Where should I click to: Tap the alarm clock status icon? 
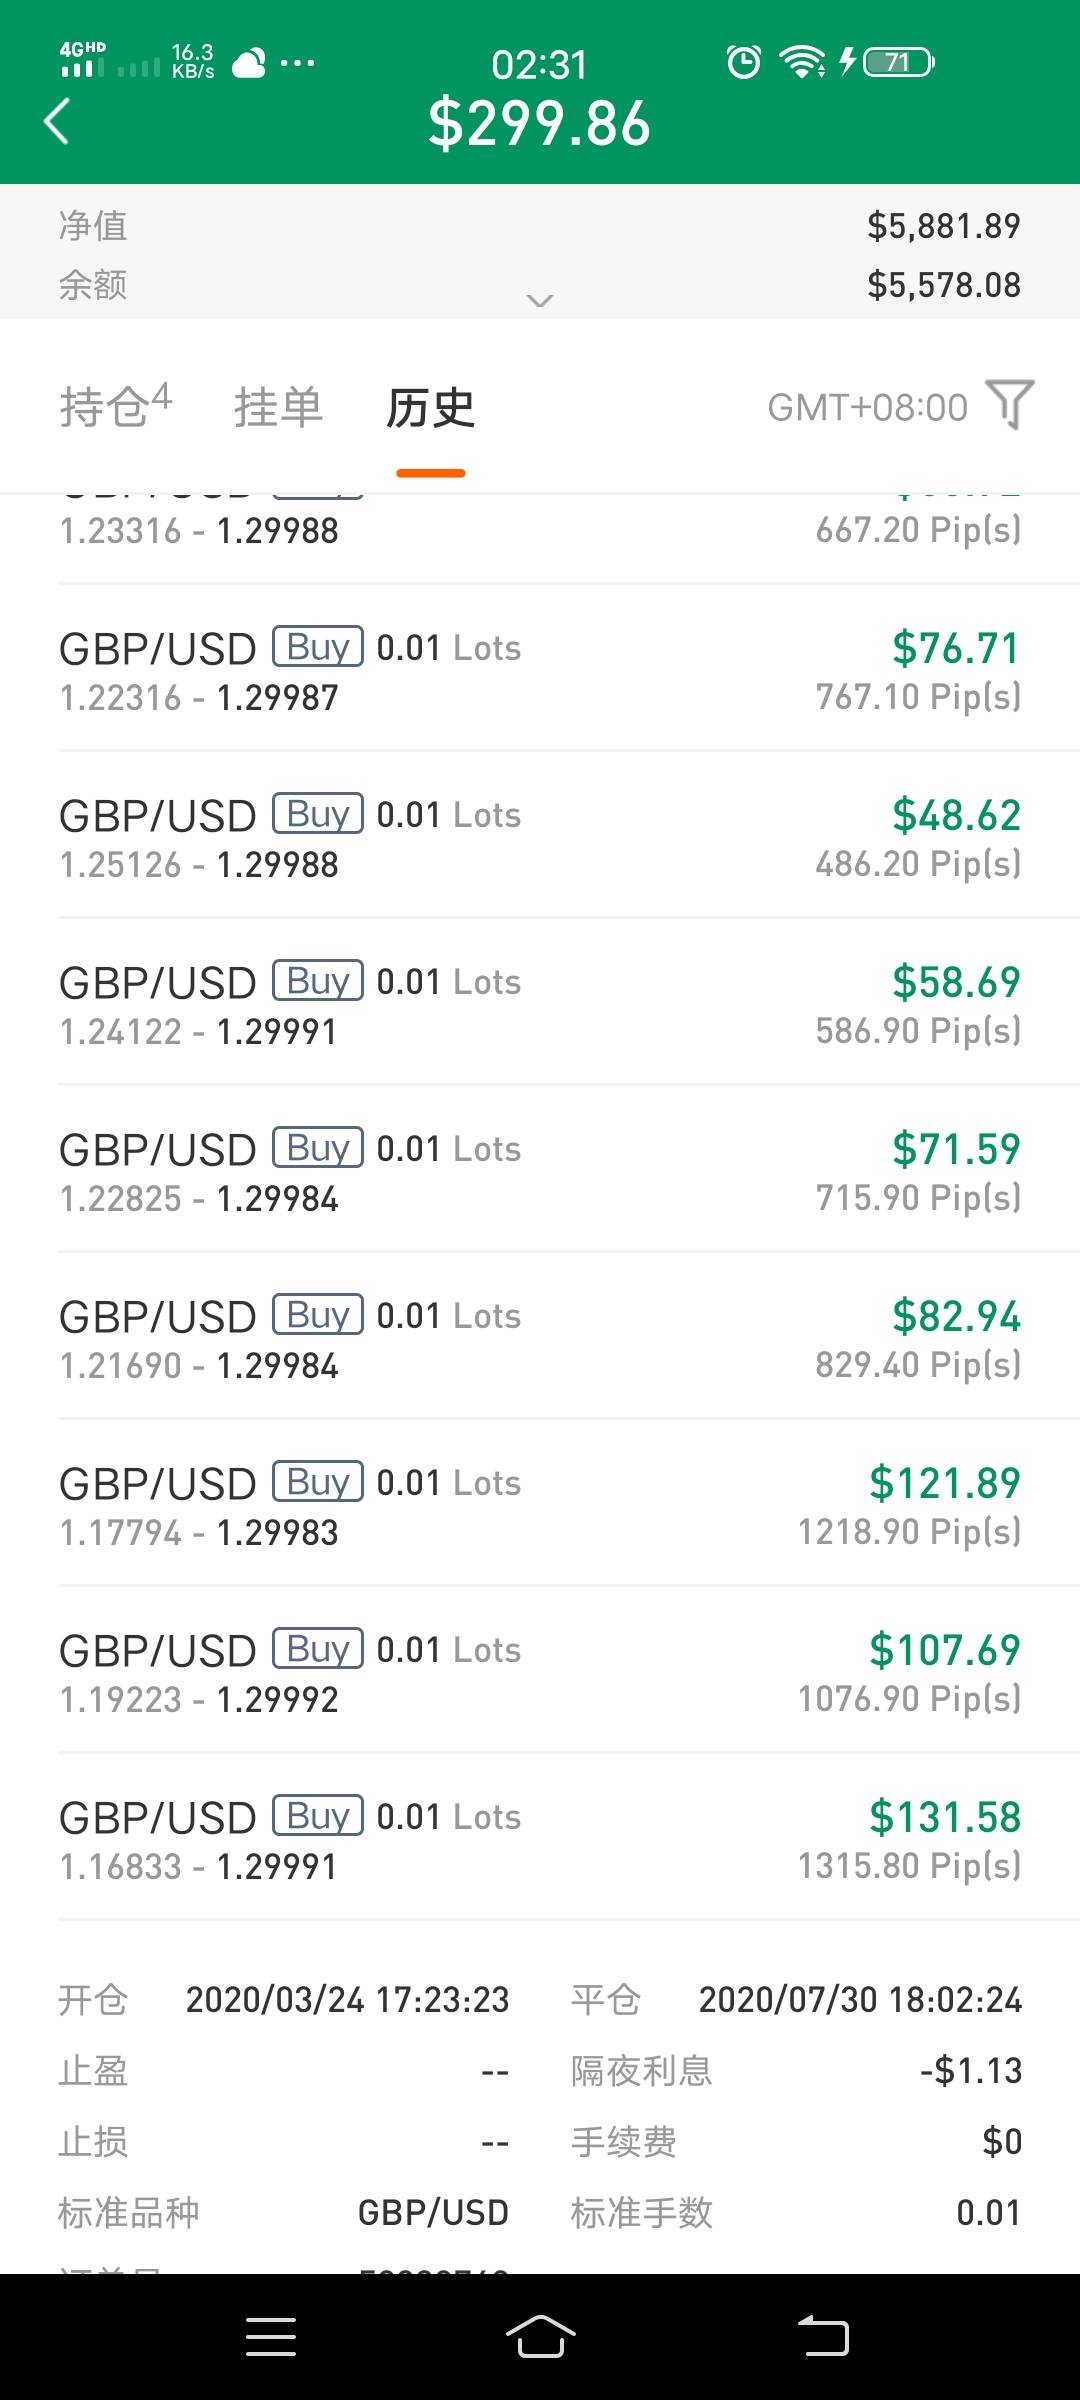pos(743,62)
